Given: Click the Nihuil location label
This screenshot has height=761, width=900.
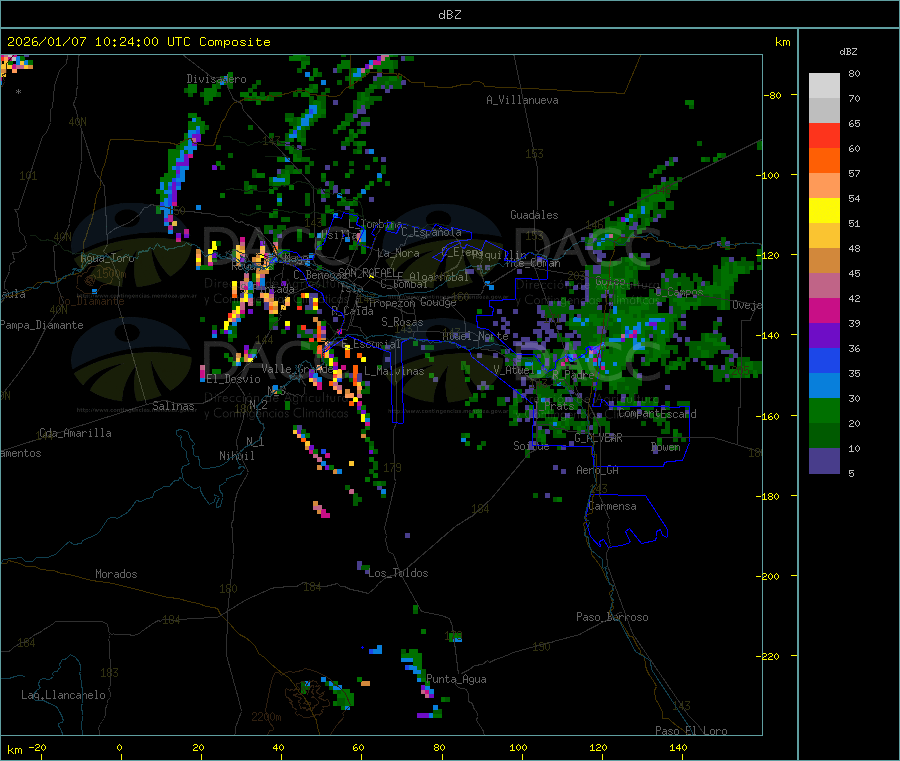Looking at the screenshot, I should tap(236, 456).
